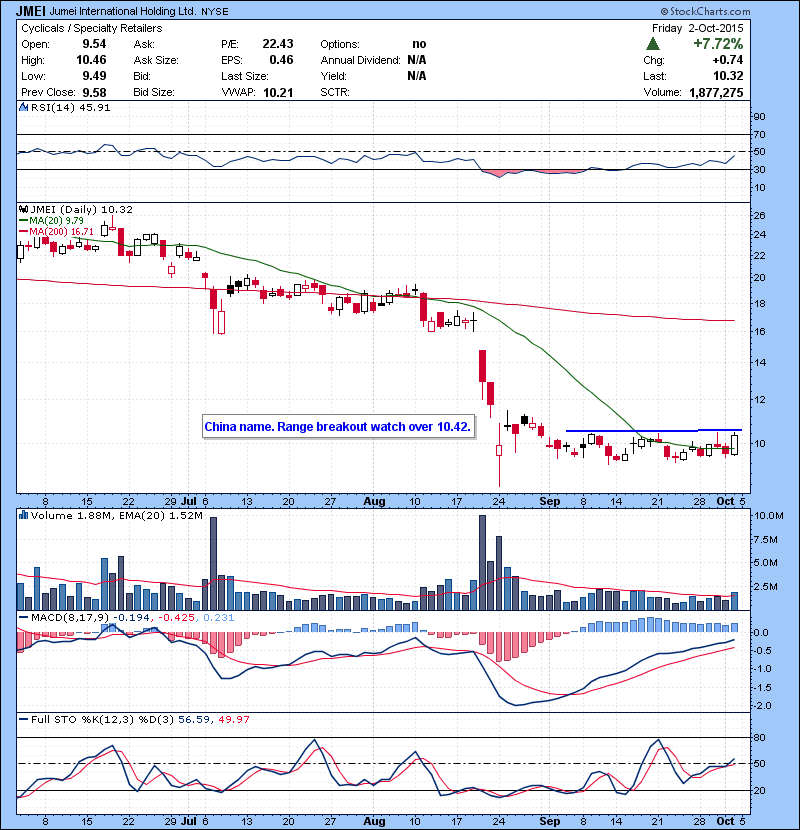Click the Bid Size label
800x830 pixels.
click(154, 92)
